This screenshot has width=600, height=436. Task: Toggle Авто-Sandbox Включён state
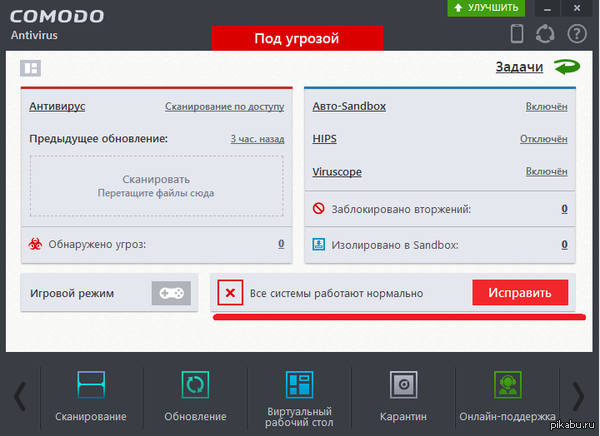click(x=546, y=106)
